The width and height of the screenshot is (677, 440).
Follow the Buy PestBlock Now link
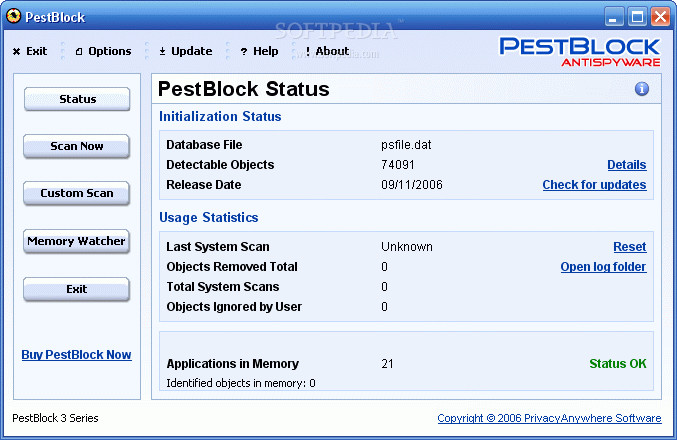(x=76, y=355)
